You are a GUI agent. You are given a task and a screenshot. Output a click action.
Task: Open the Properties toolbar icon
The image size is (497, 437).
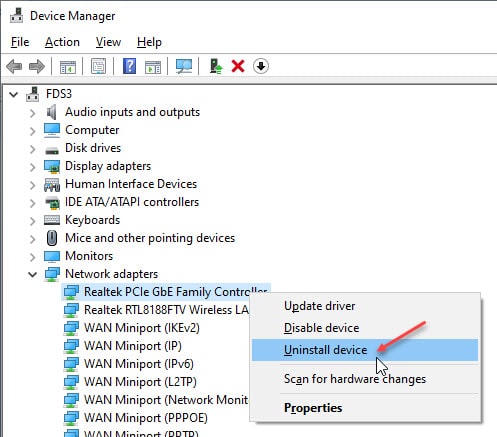pyautogui.click(x=99, y=66)
